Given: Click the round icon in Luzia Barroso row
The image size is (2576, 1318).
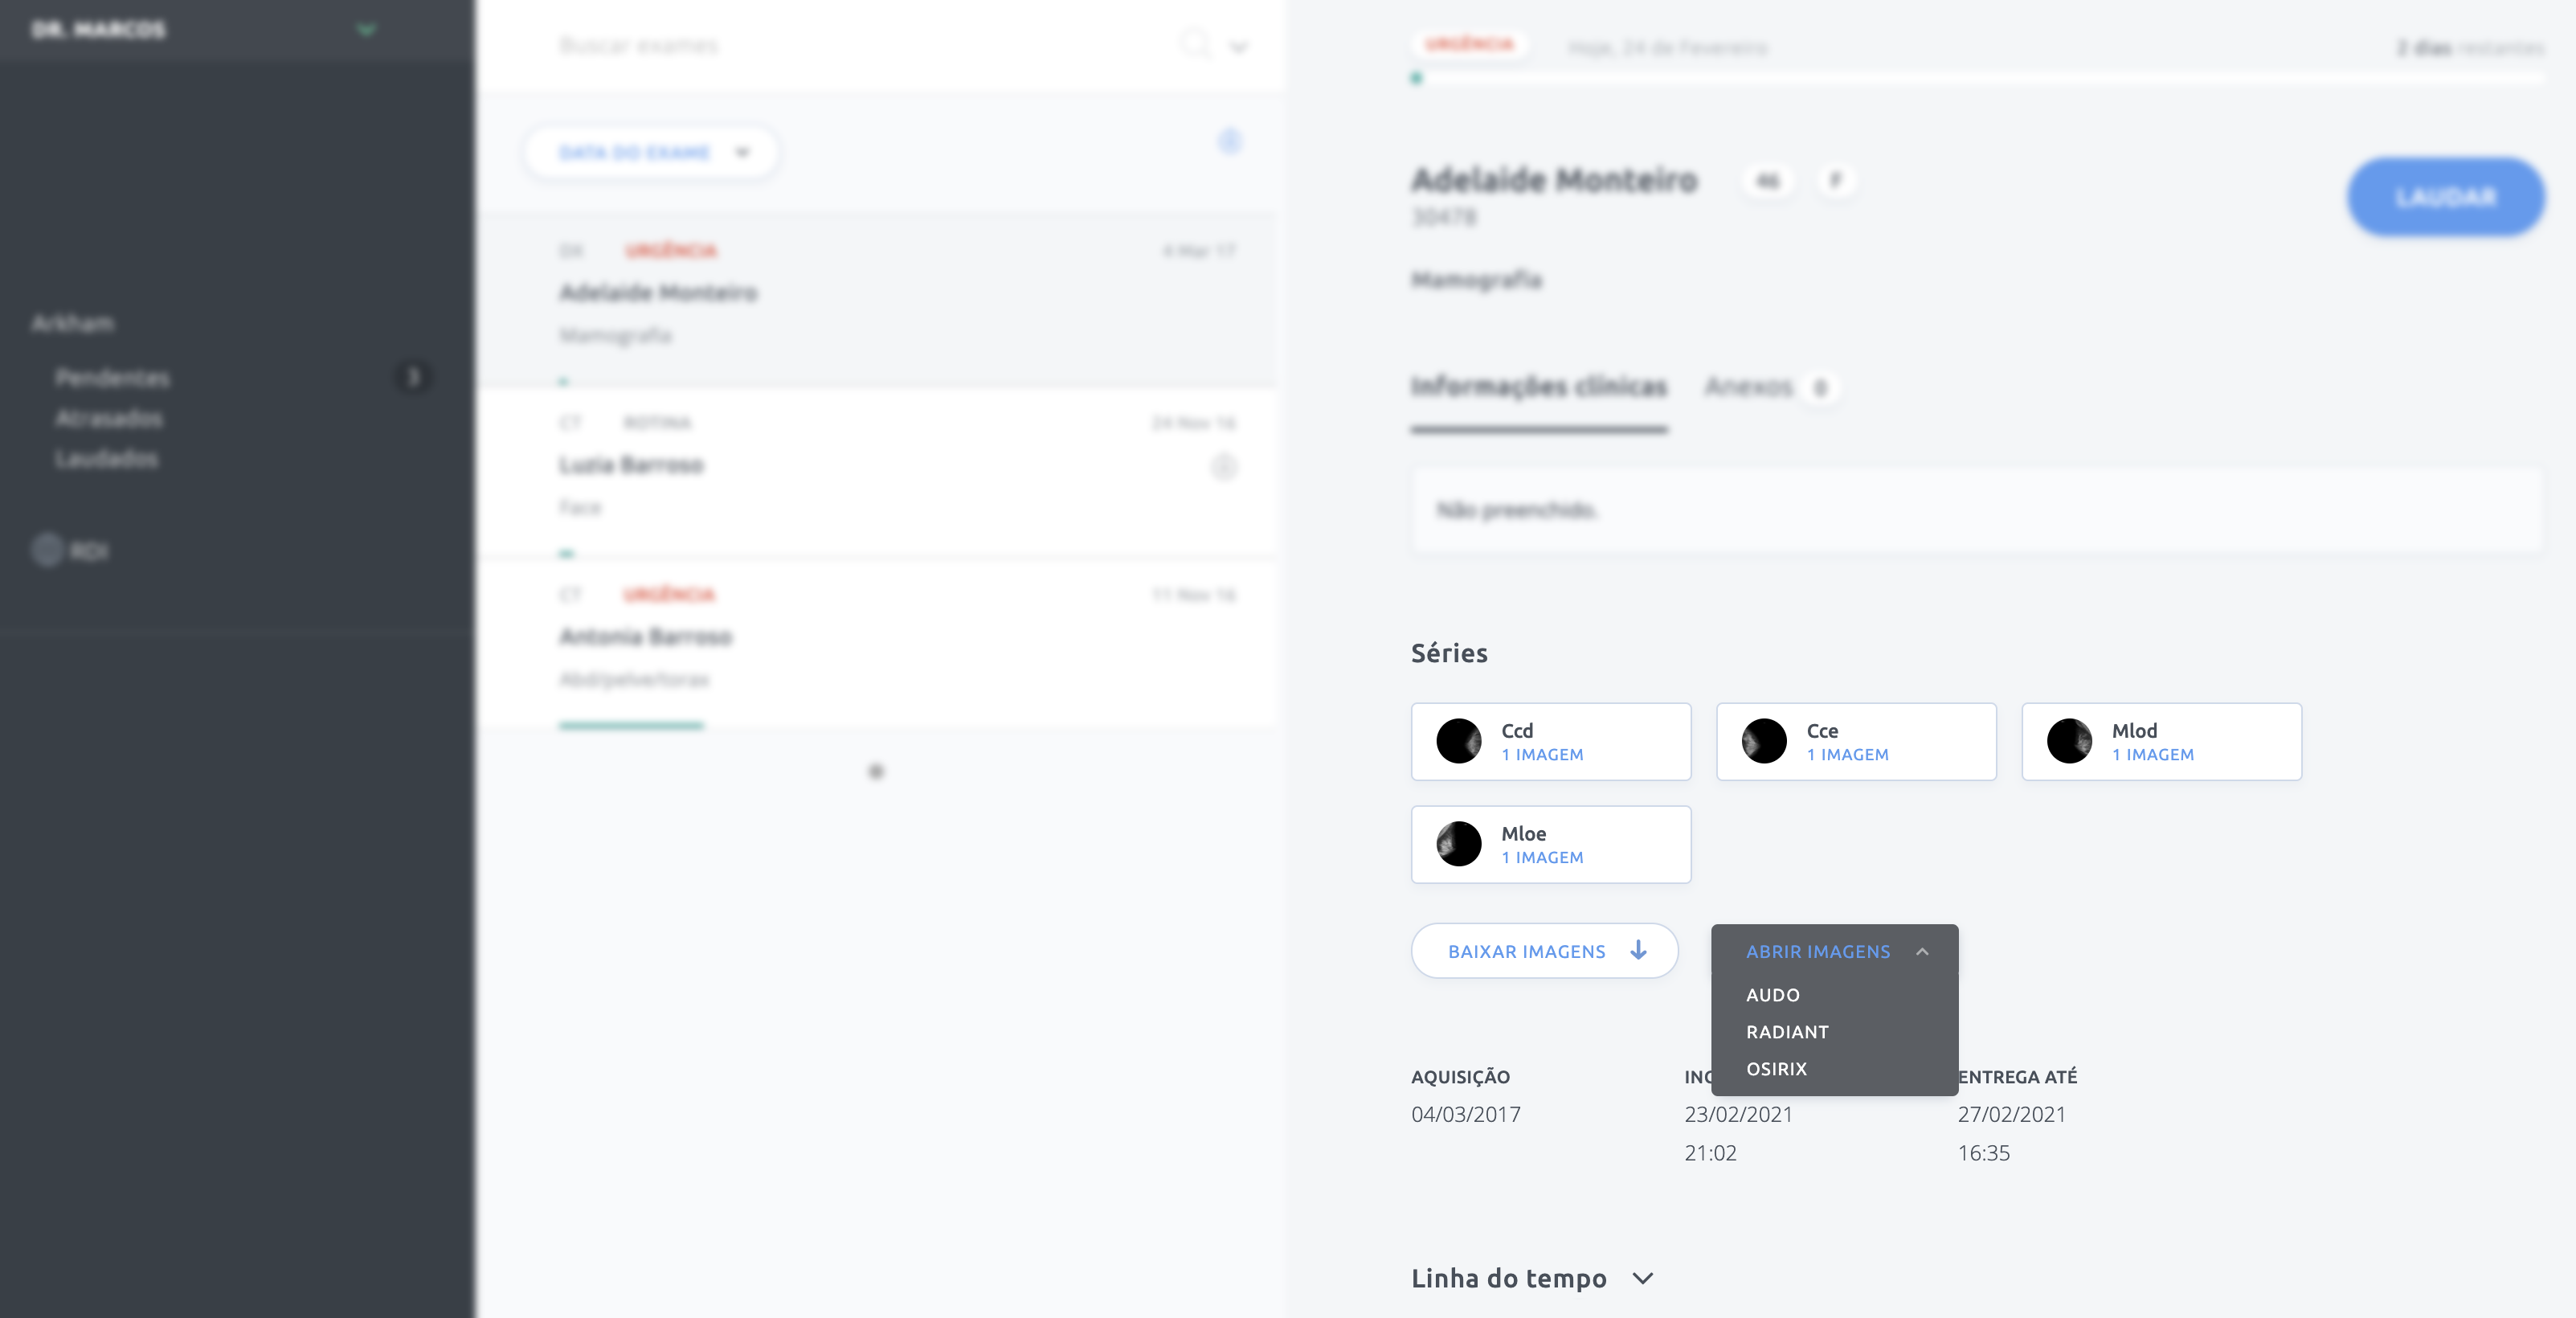Looking at the screenshot, I should pos(1224,466).
